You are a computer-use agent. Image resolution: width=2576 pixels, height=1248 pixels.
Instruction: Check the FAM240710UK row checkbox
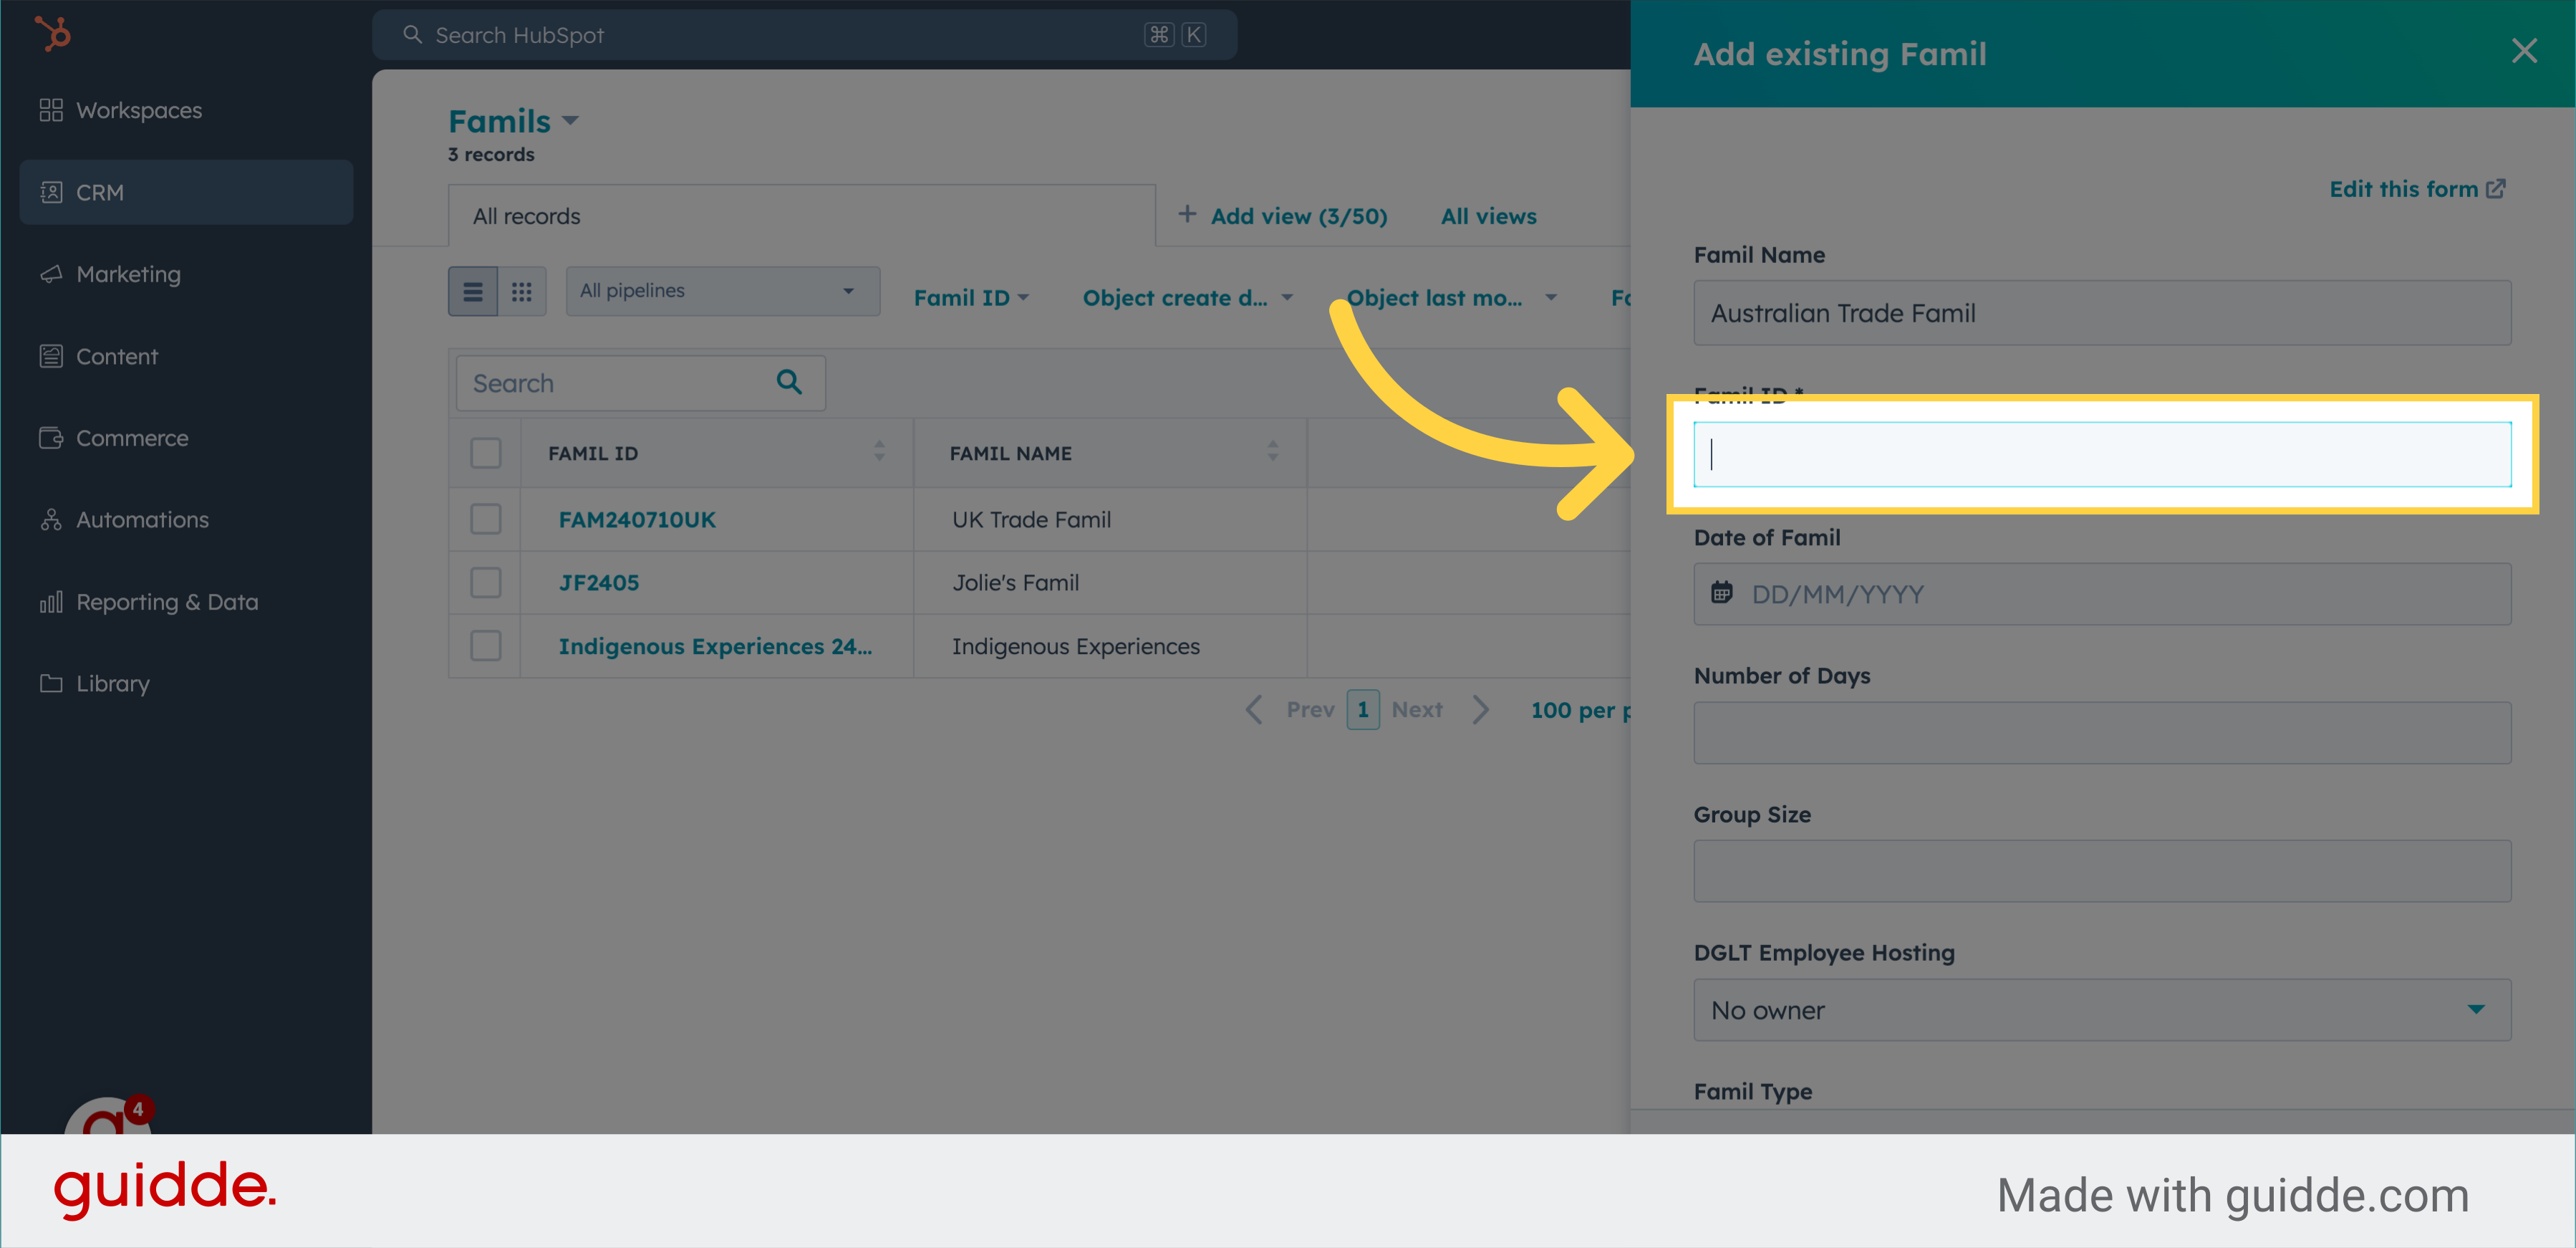click(486, 519)
